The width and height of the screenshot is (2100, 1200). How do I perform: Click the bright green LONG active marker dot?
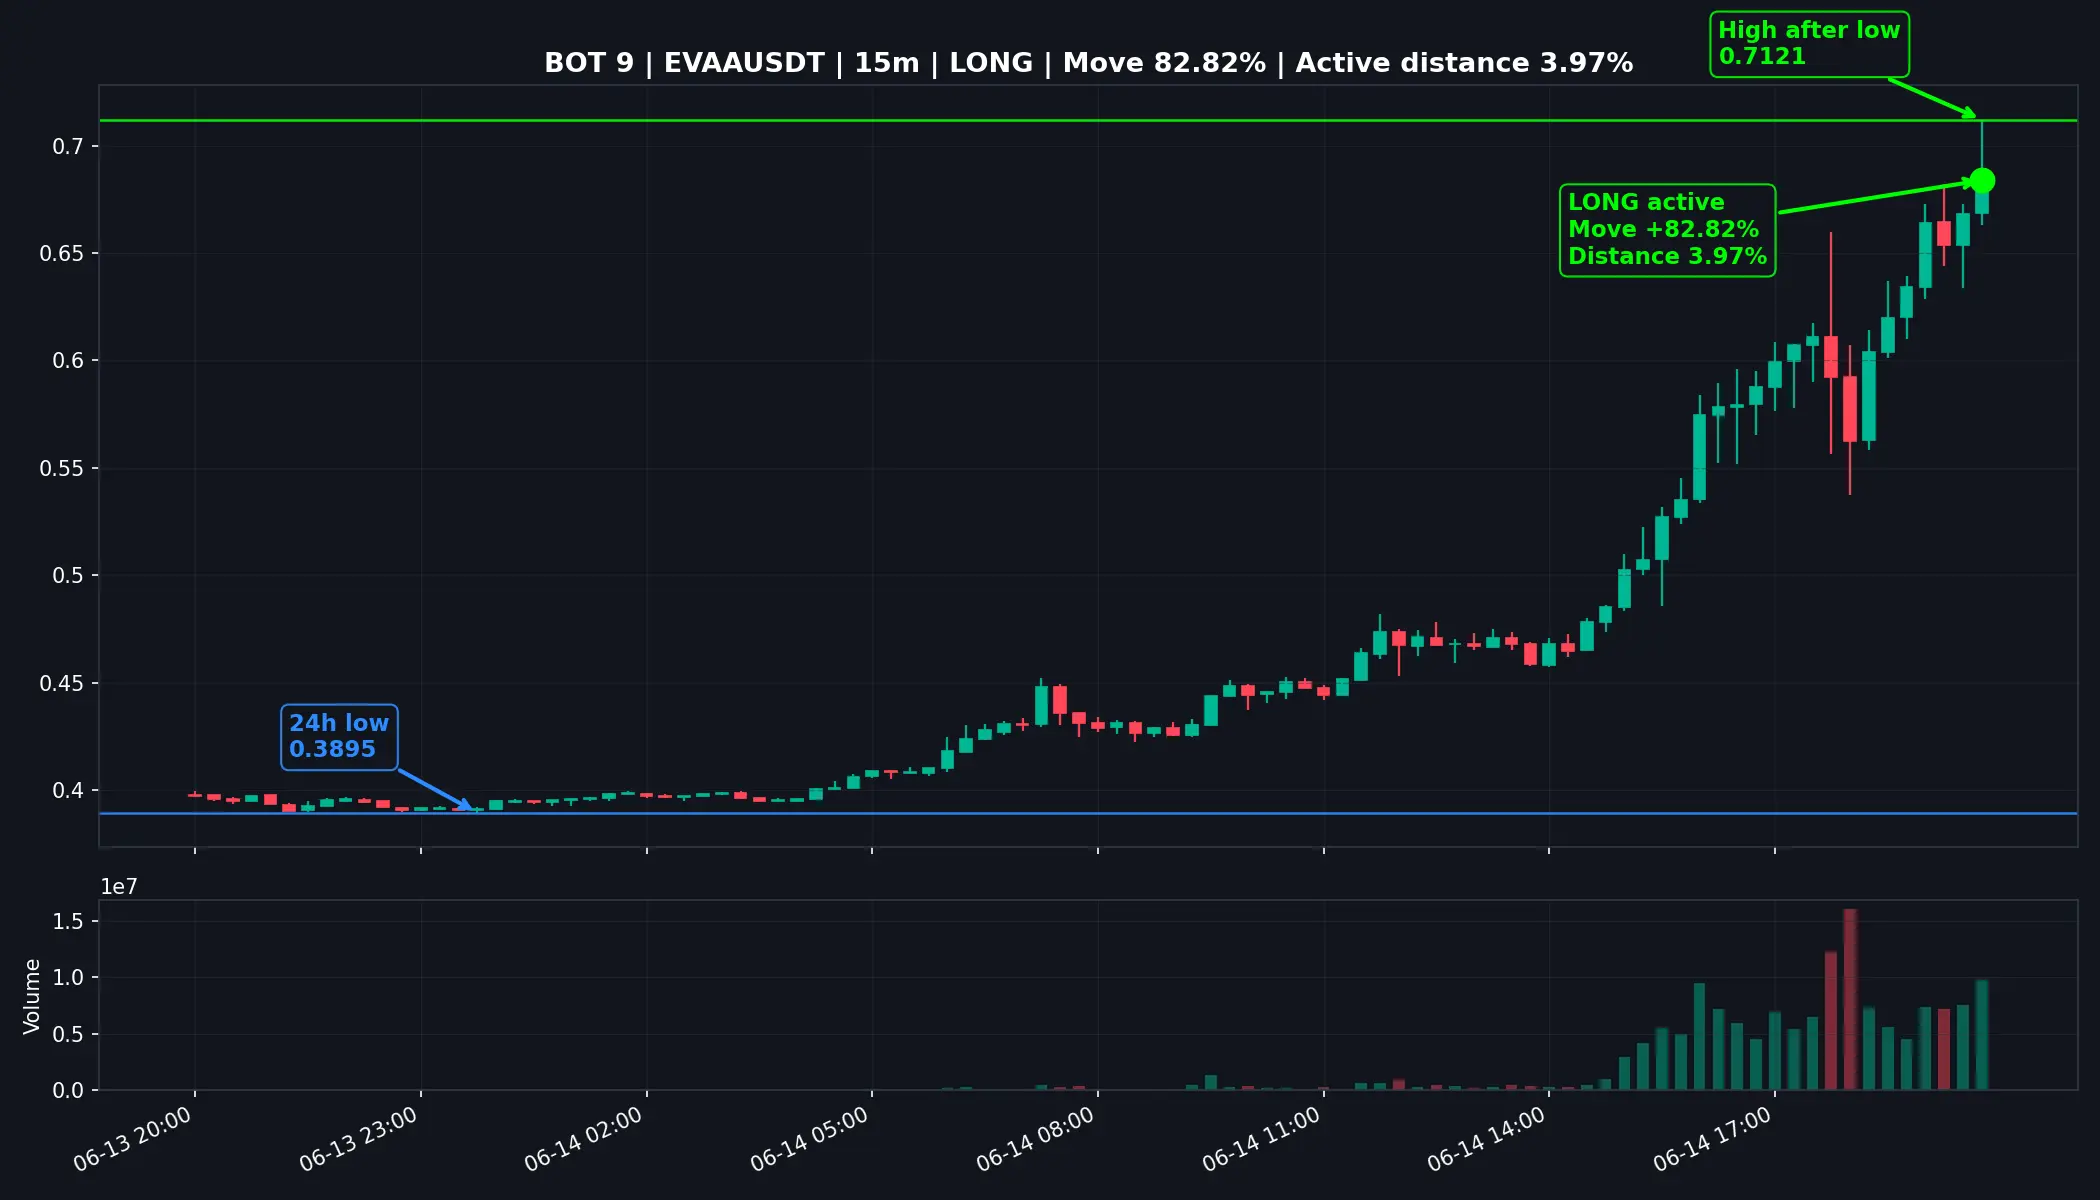pyautogui.click(x=1982, y=181)
